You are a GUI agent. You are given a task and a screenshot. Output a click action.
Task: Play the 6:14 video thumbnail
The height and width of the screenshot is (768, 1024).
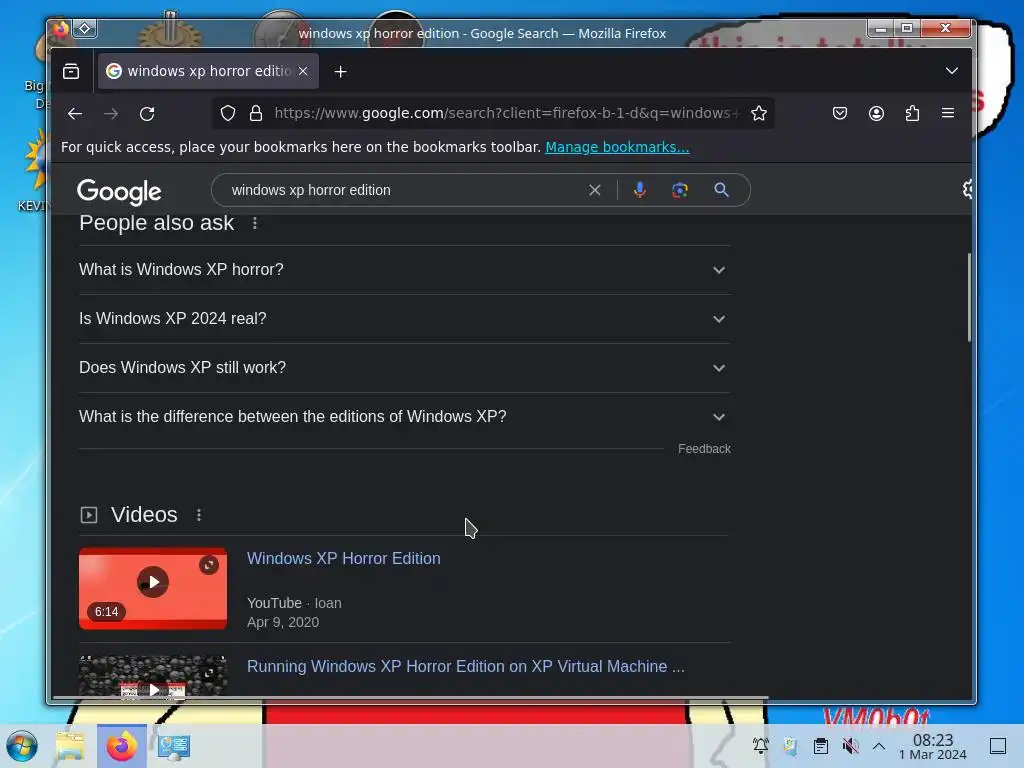(x=153, y=588)
